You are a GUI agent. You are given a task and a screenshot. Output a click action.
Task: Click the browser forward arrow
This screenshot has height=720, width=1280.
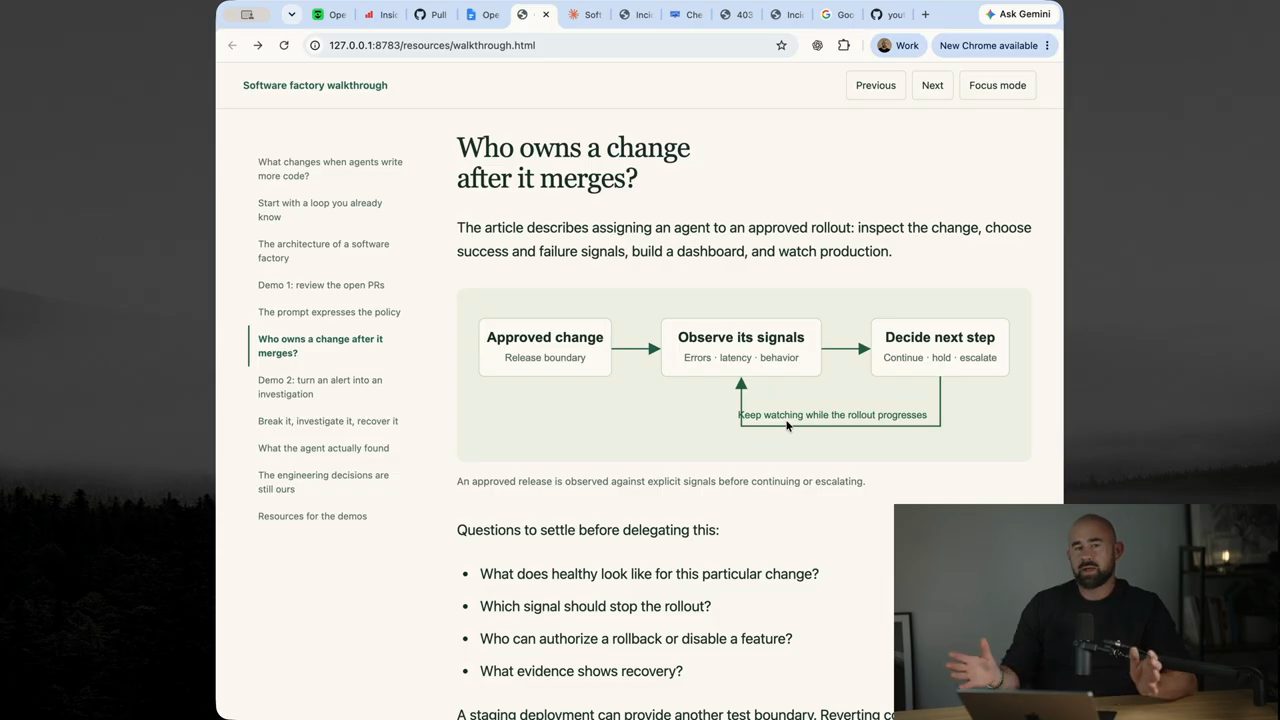(x=258, y=45)
